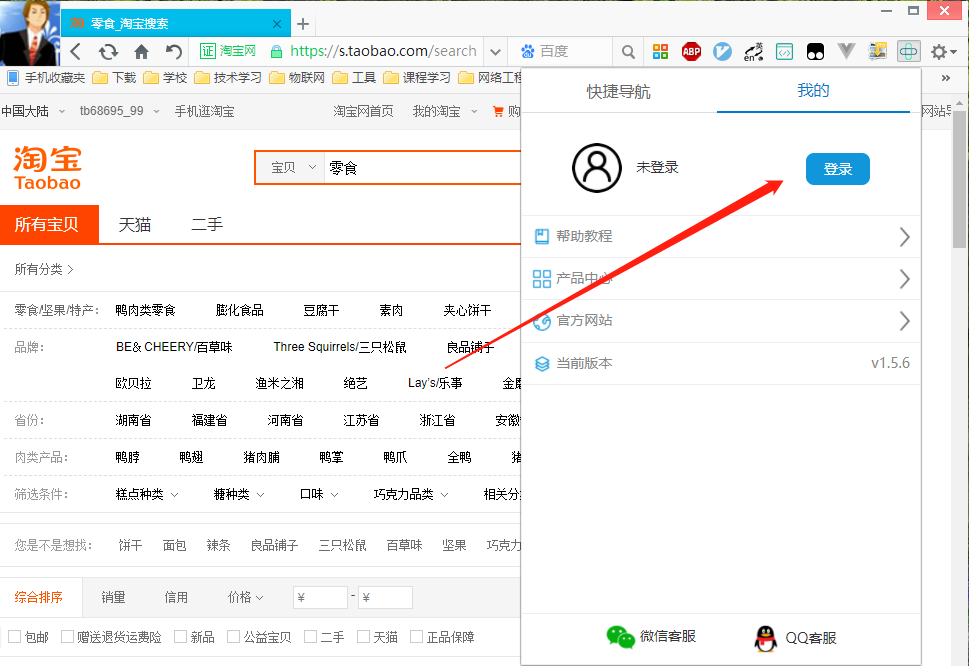Select the 二手 tab
This screenshot has height=666, width=969.
(x=207, y=224)
